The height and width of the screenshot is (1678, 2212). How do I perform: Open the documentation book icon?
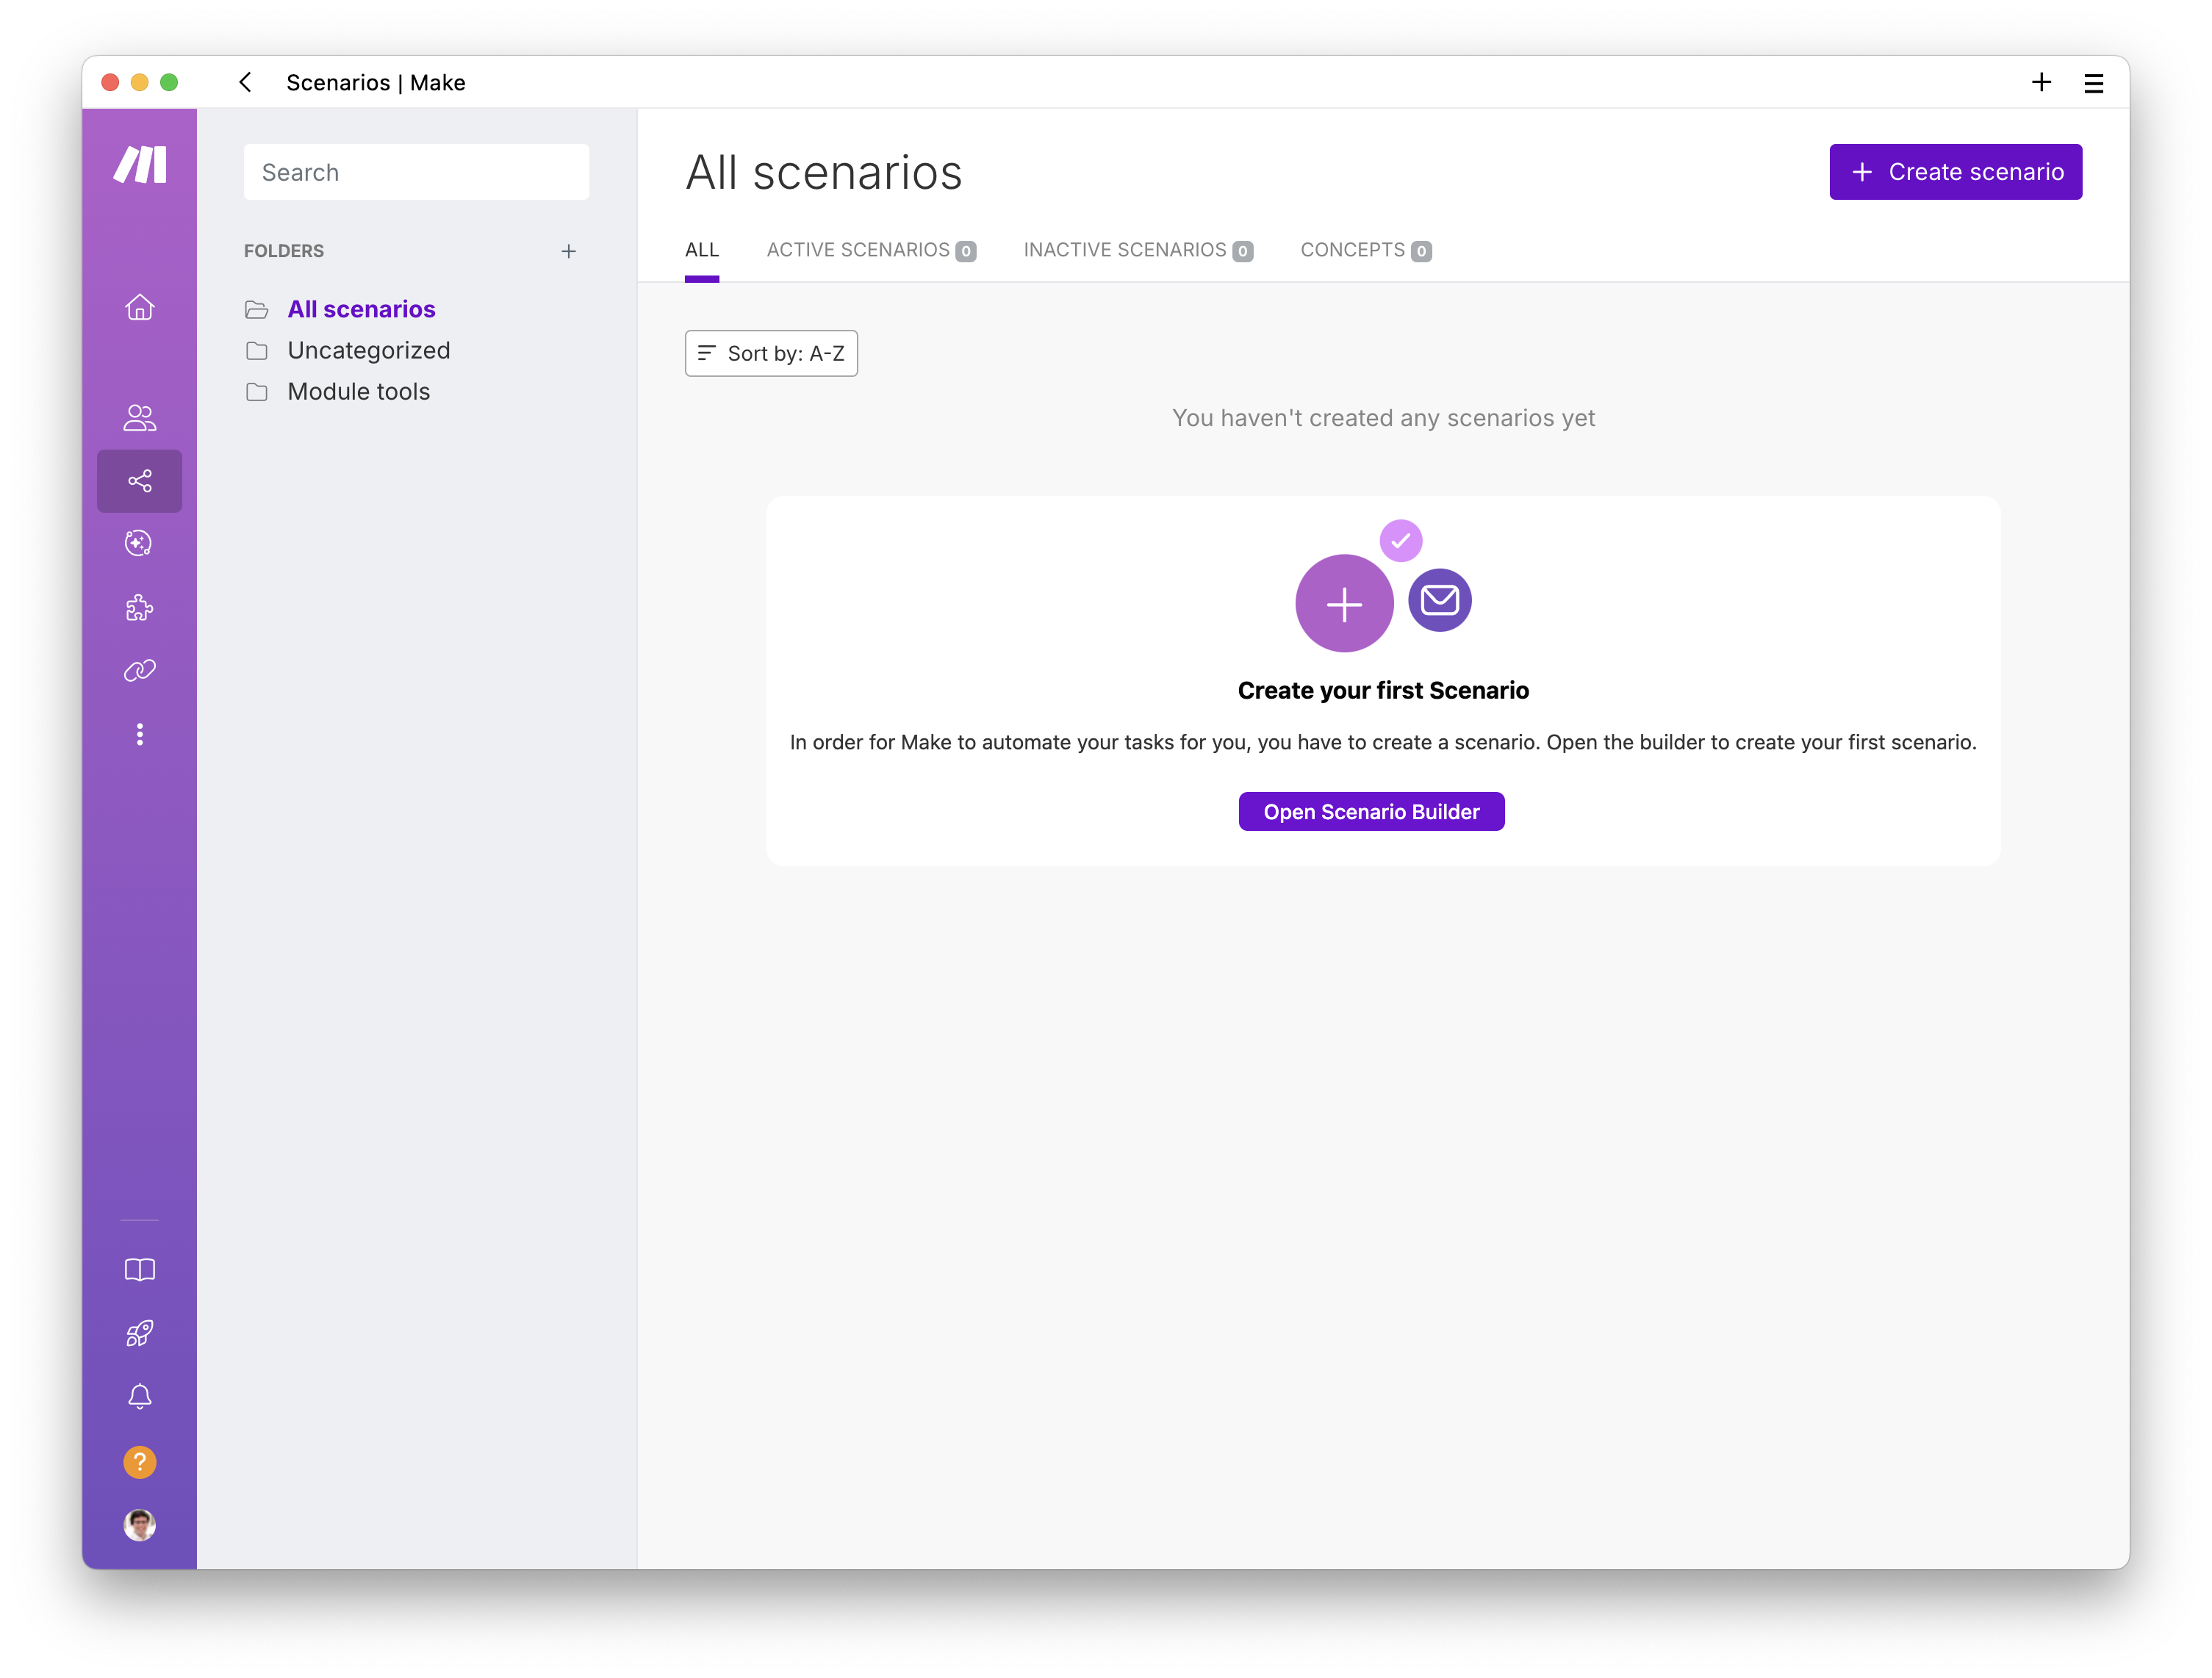(139, 1269)
